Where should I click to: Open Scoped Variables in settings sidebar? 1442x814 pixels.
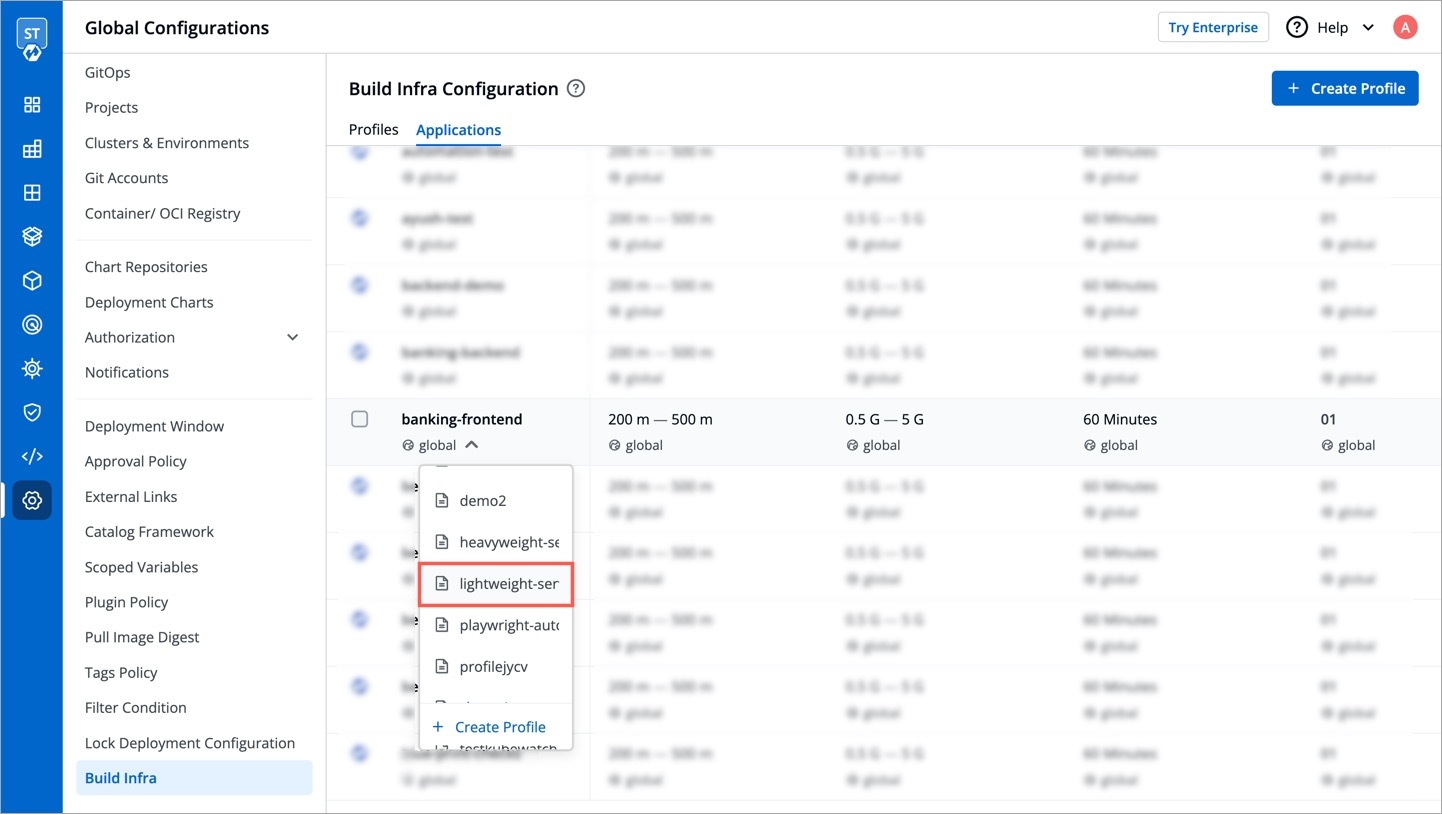(x=141, y=567)
